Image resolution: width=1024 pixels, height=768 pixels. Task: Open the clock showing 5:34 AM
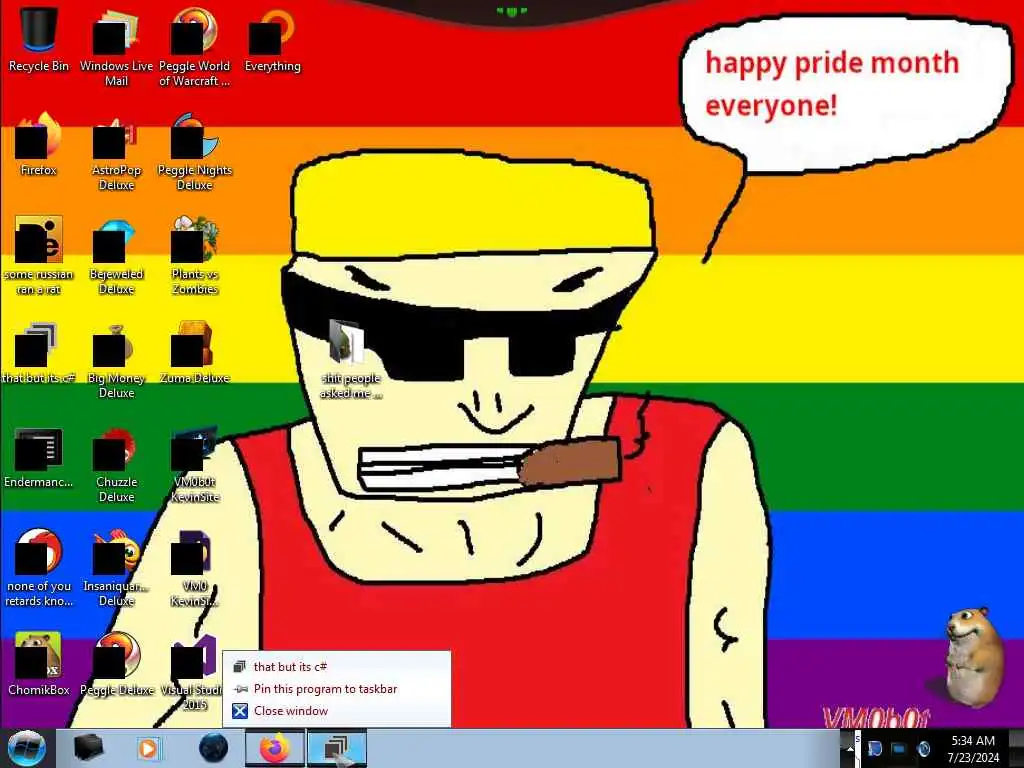click(973, 748)
